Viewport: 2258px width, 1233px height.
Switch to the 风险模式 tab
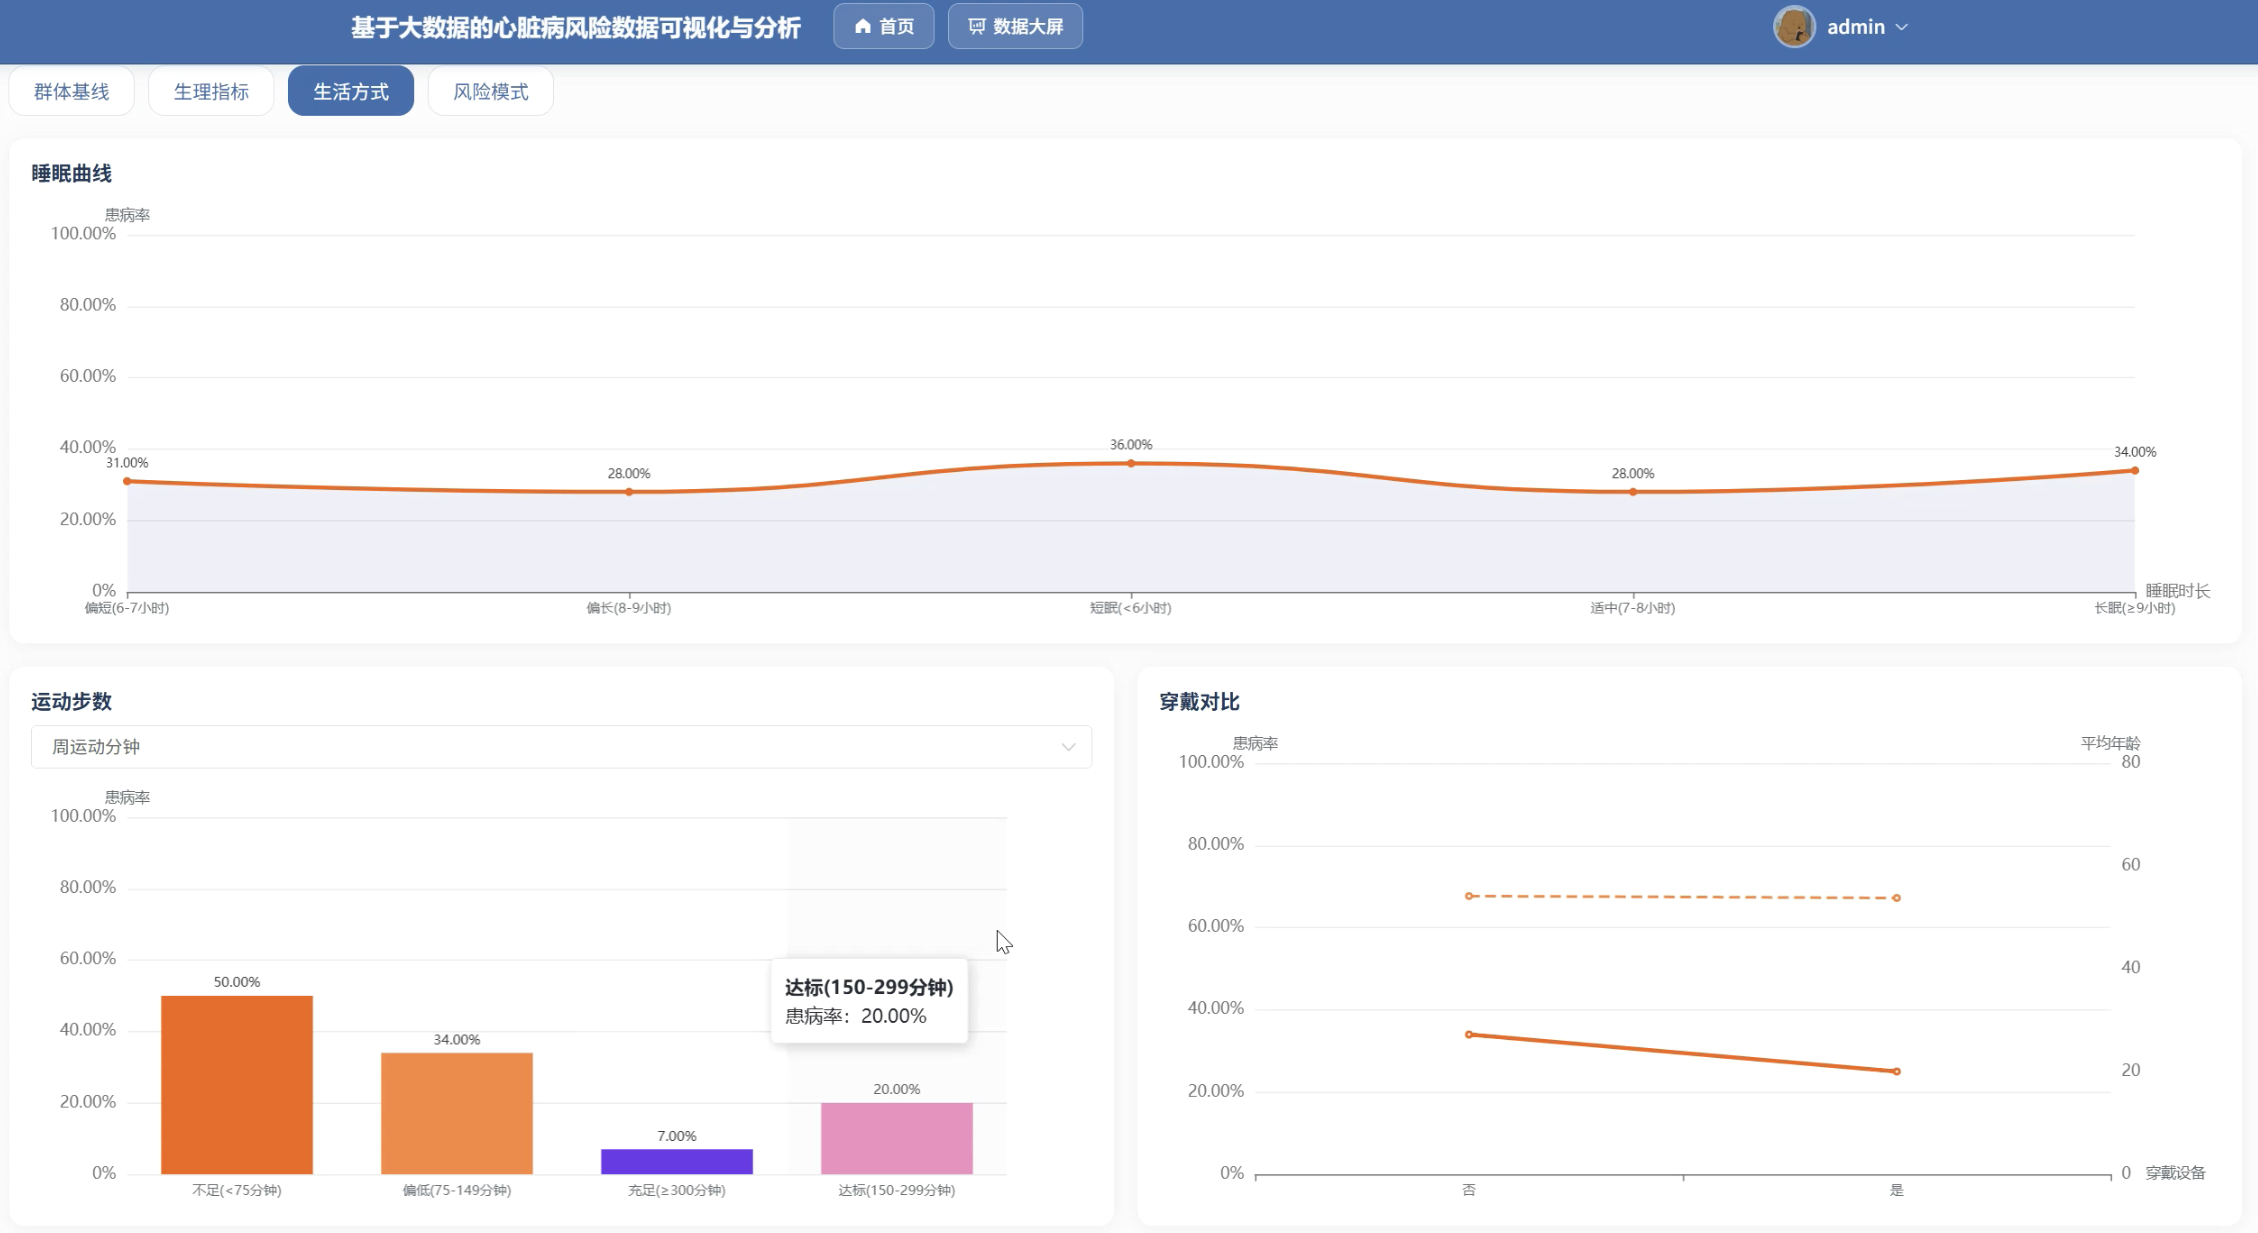[490, 91]
